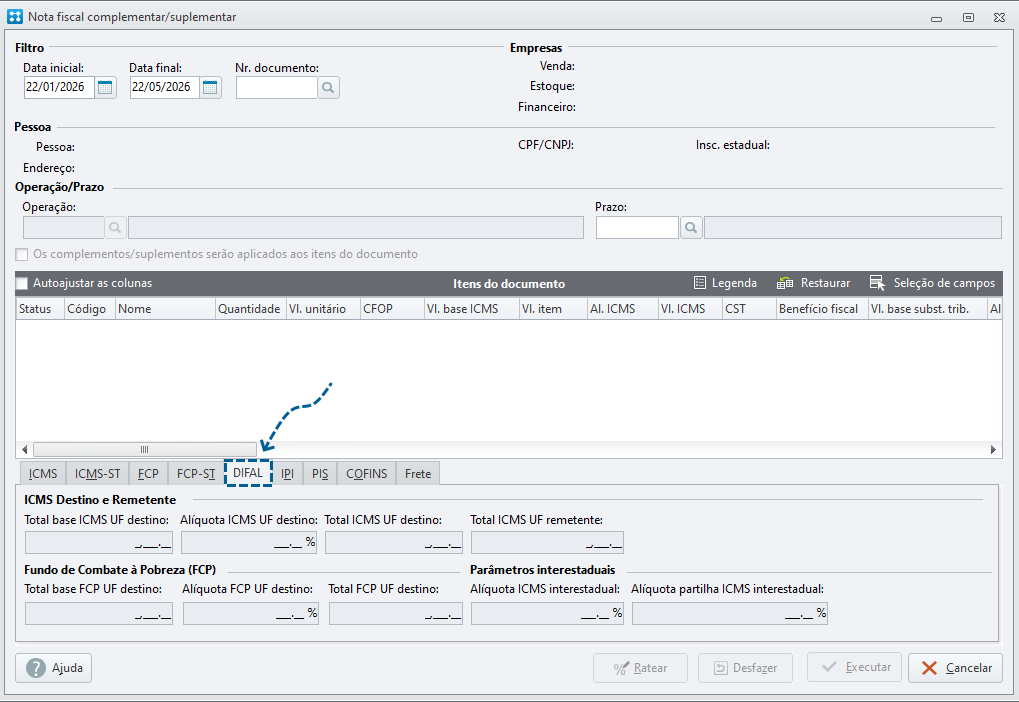Click the CST column header
This screenshot has width=1019, height=702.
(749, 309)
